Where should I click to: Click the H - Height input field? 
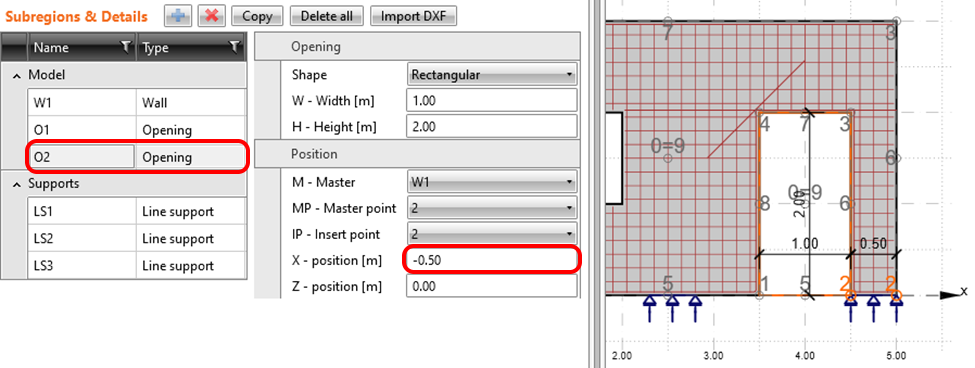tap(492, 127)
